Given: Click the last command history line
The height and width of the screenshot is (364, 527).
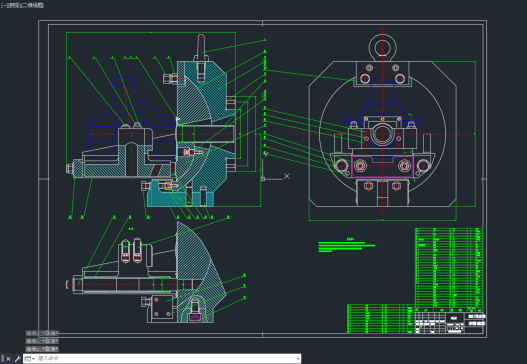Looking at the screenshot, I should [42, 349].
